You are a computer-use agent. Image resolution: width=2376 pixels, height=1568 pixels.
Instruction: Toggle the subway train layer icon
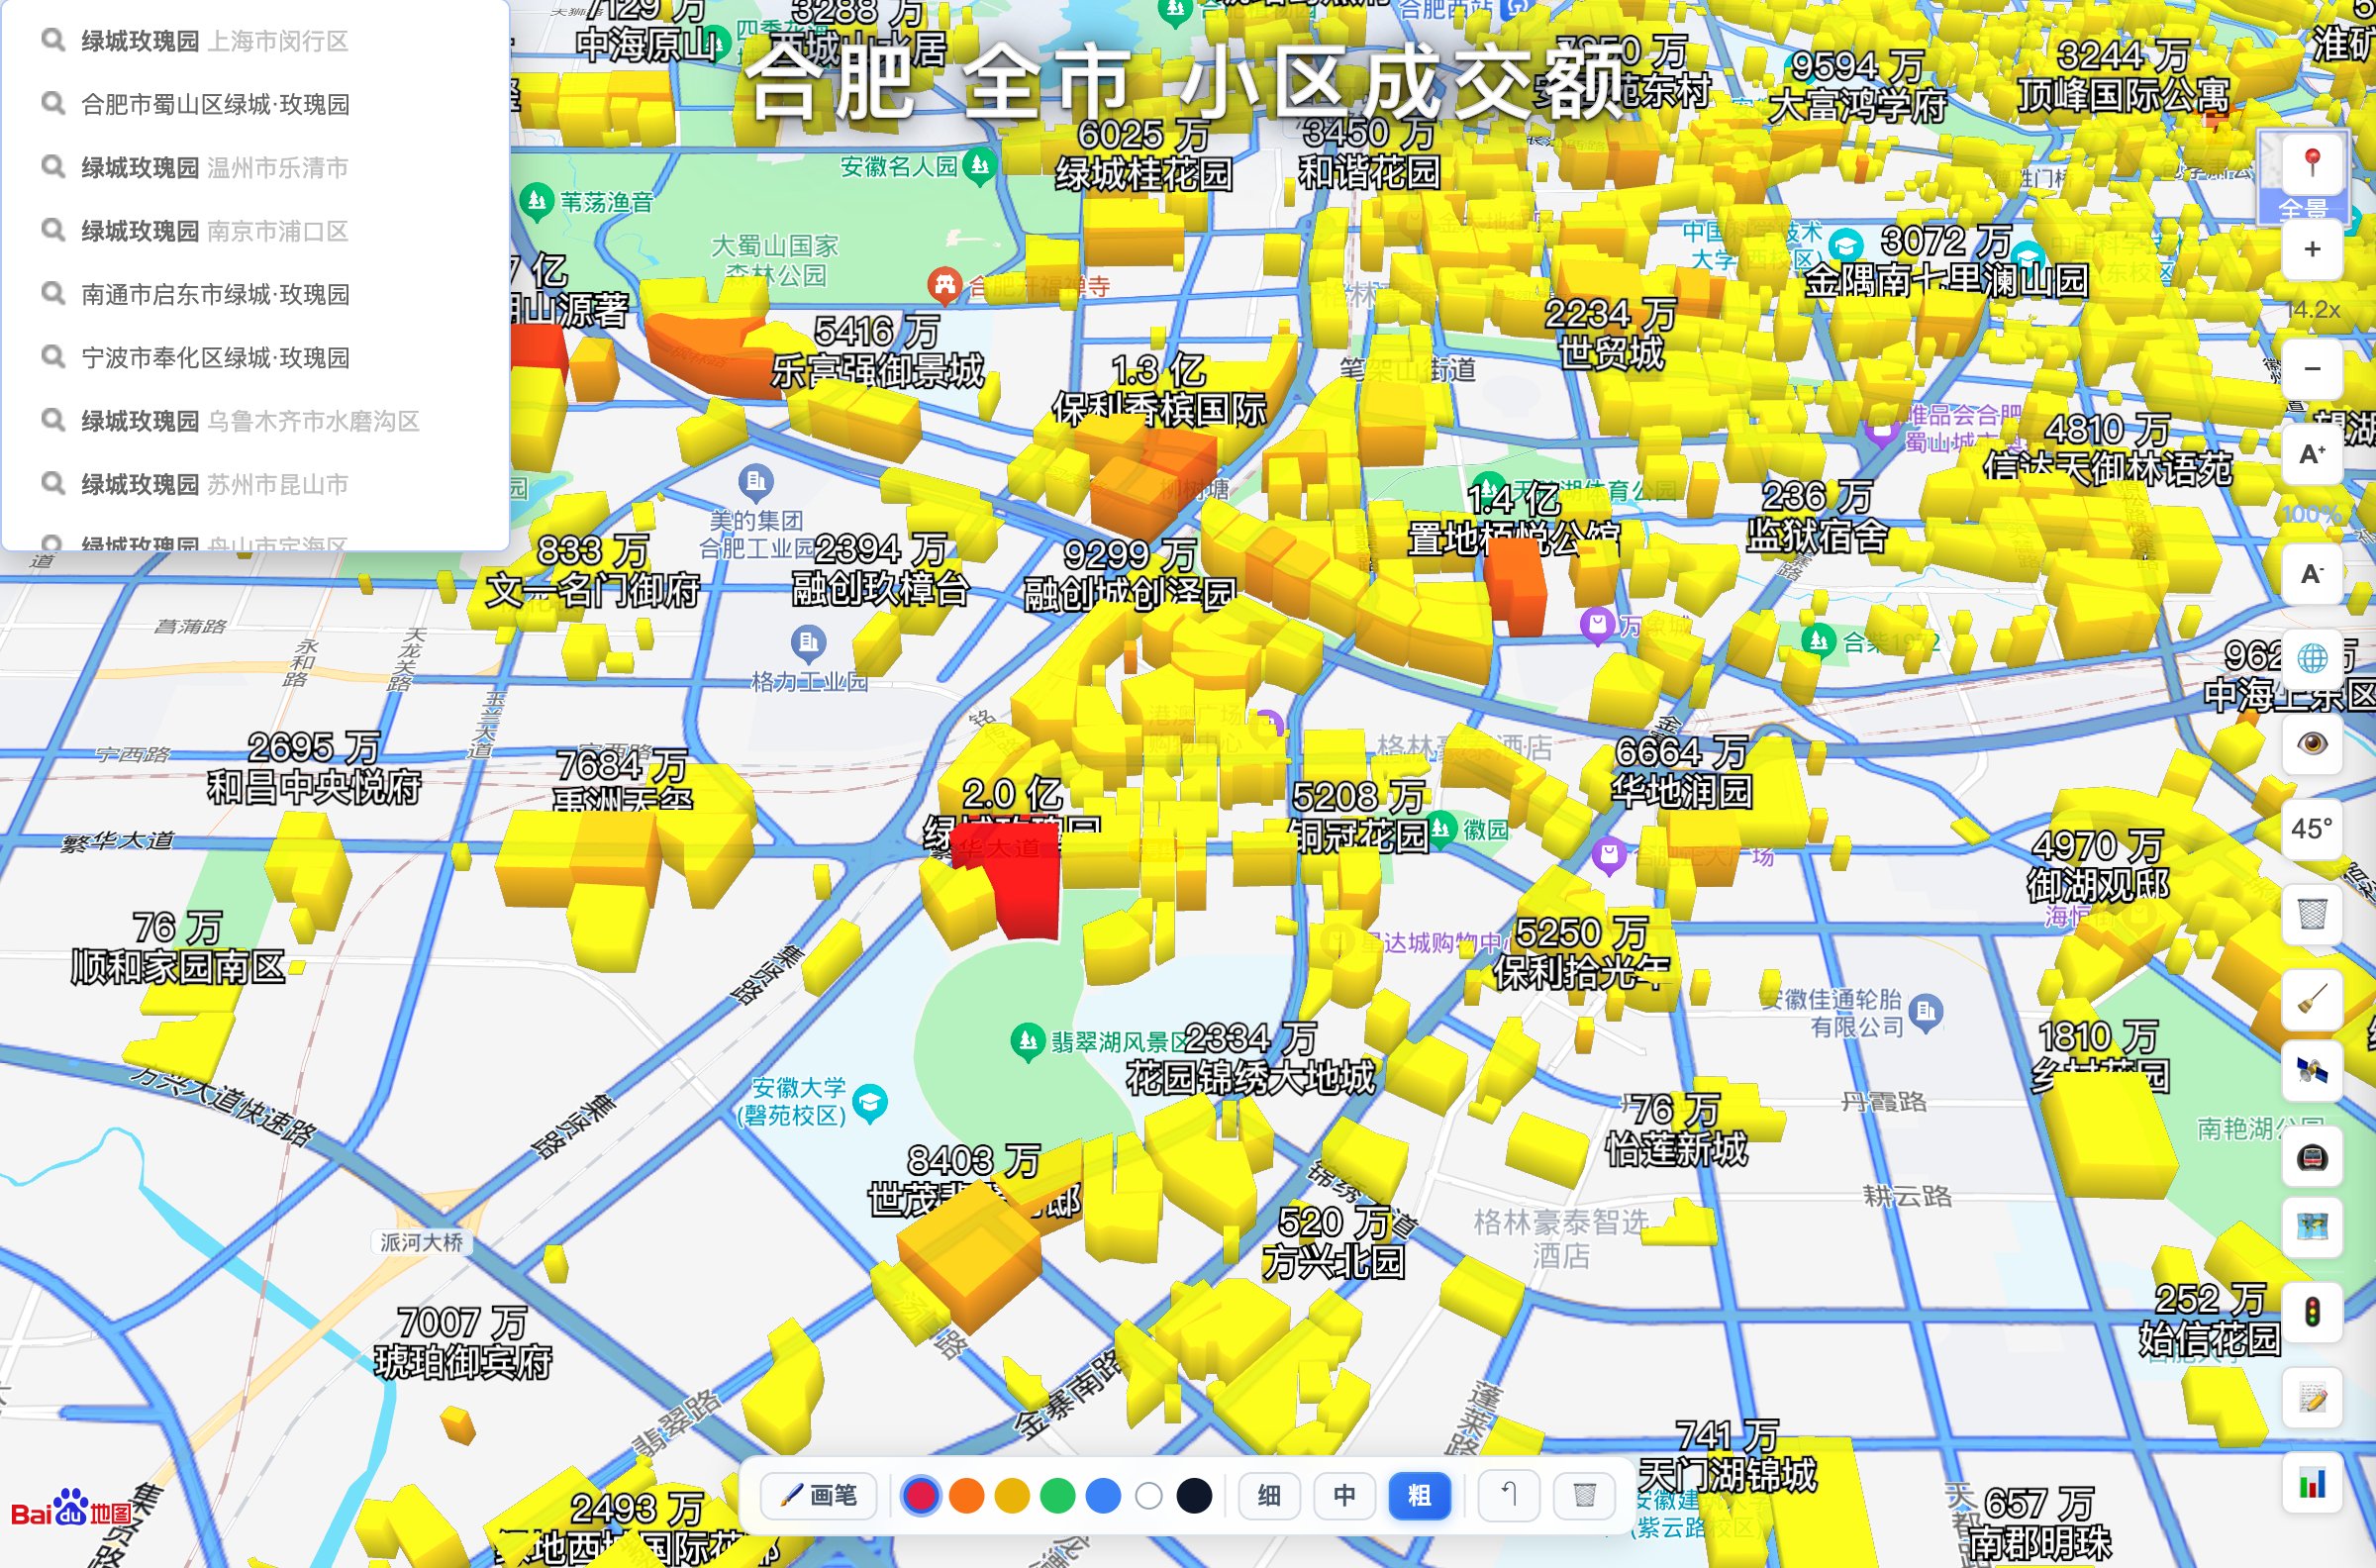pos(2311,1158)
